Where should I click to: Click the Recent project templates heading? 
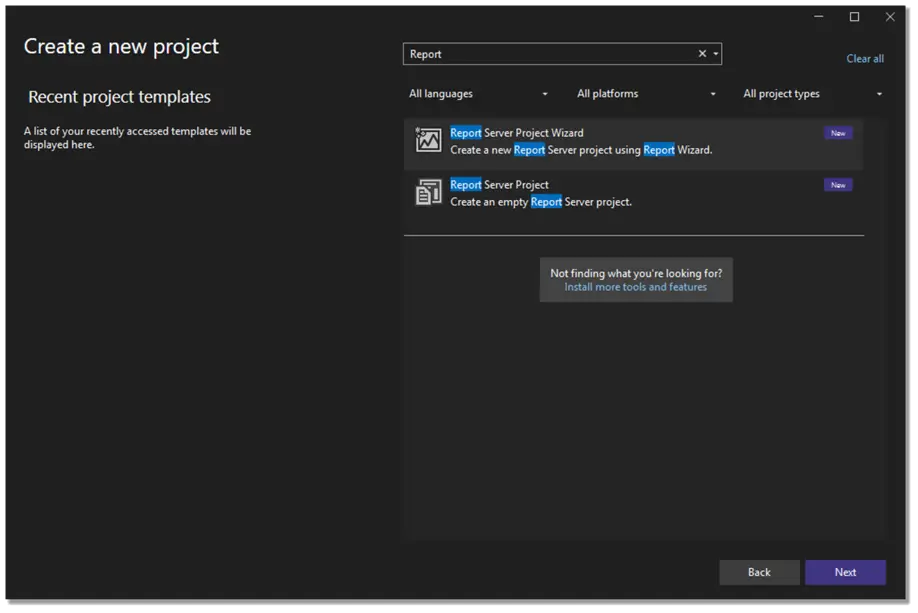pos(119,97)
